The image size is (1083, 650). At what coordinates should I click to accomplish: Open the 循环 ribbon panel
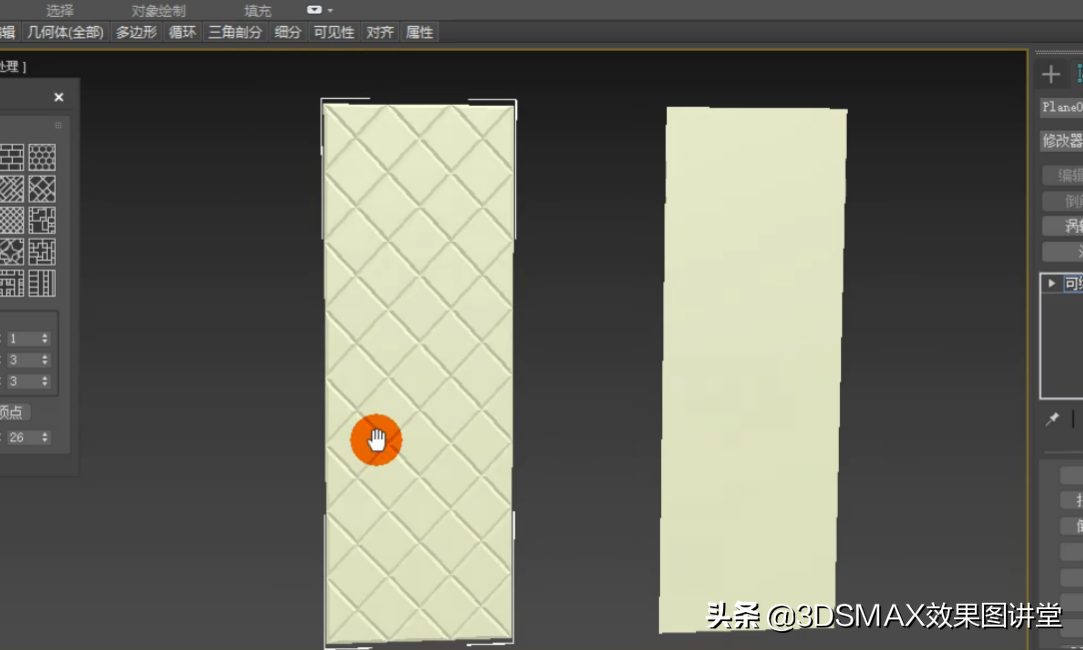coord(182,32)
